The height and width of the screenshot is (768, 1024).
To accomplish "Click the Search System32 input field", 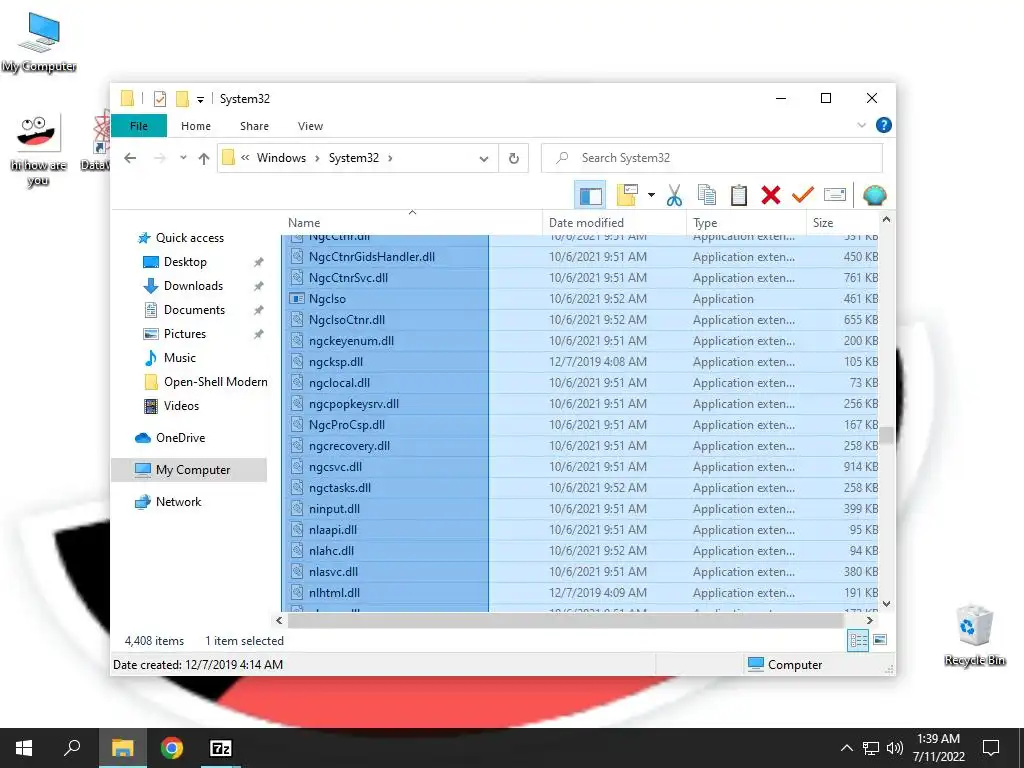I will [x=712, y=158].
